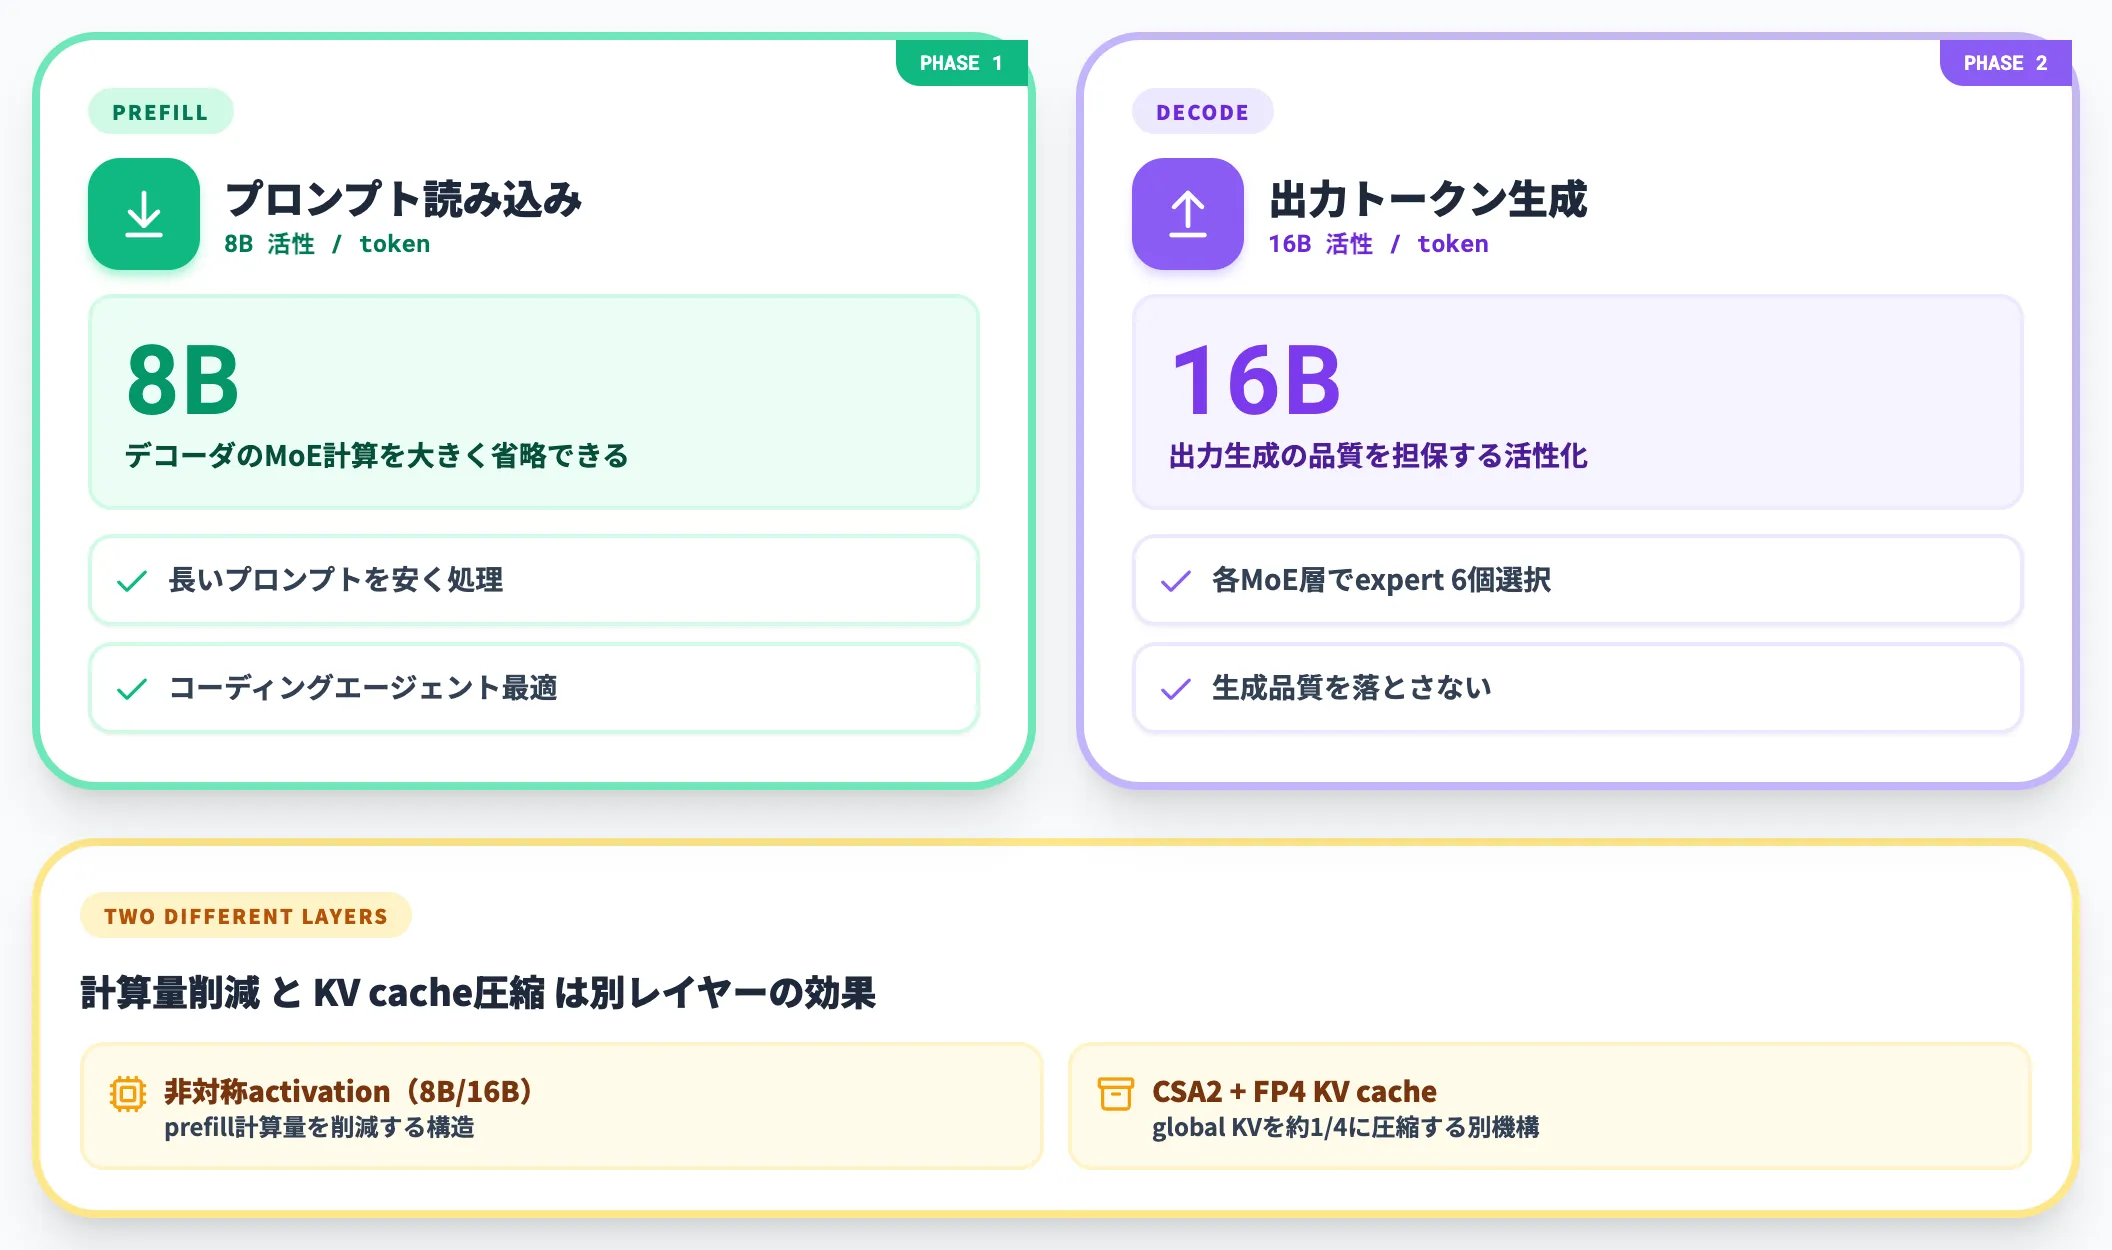Click the コーディングエージェント最適 text
Screen dimensions: 2112x1250
(x=363, y=688)
